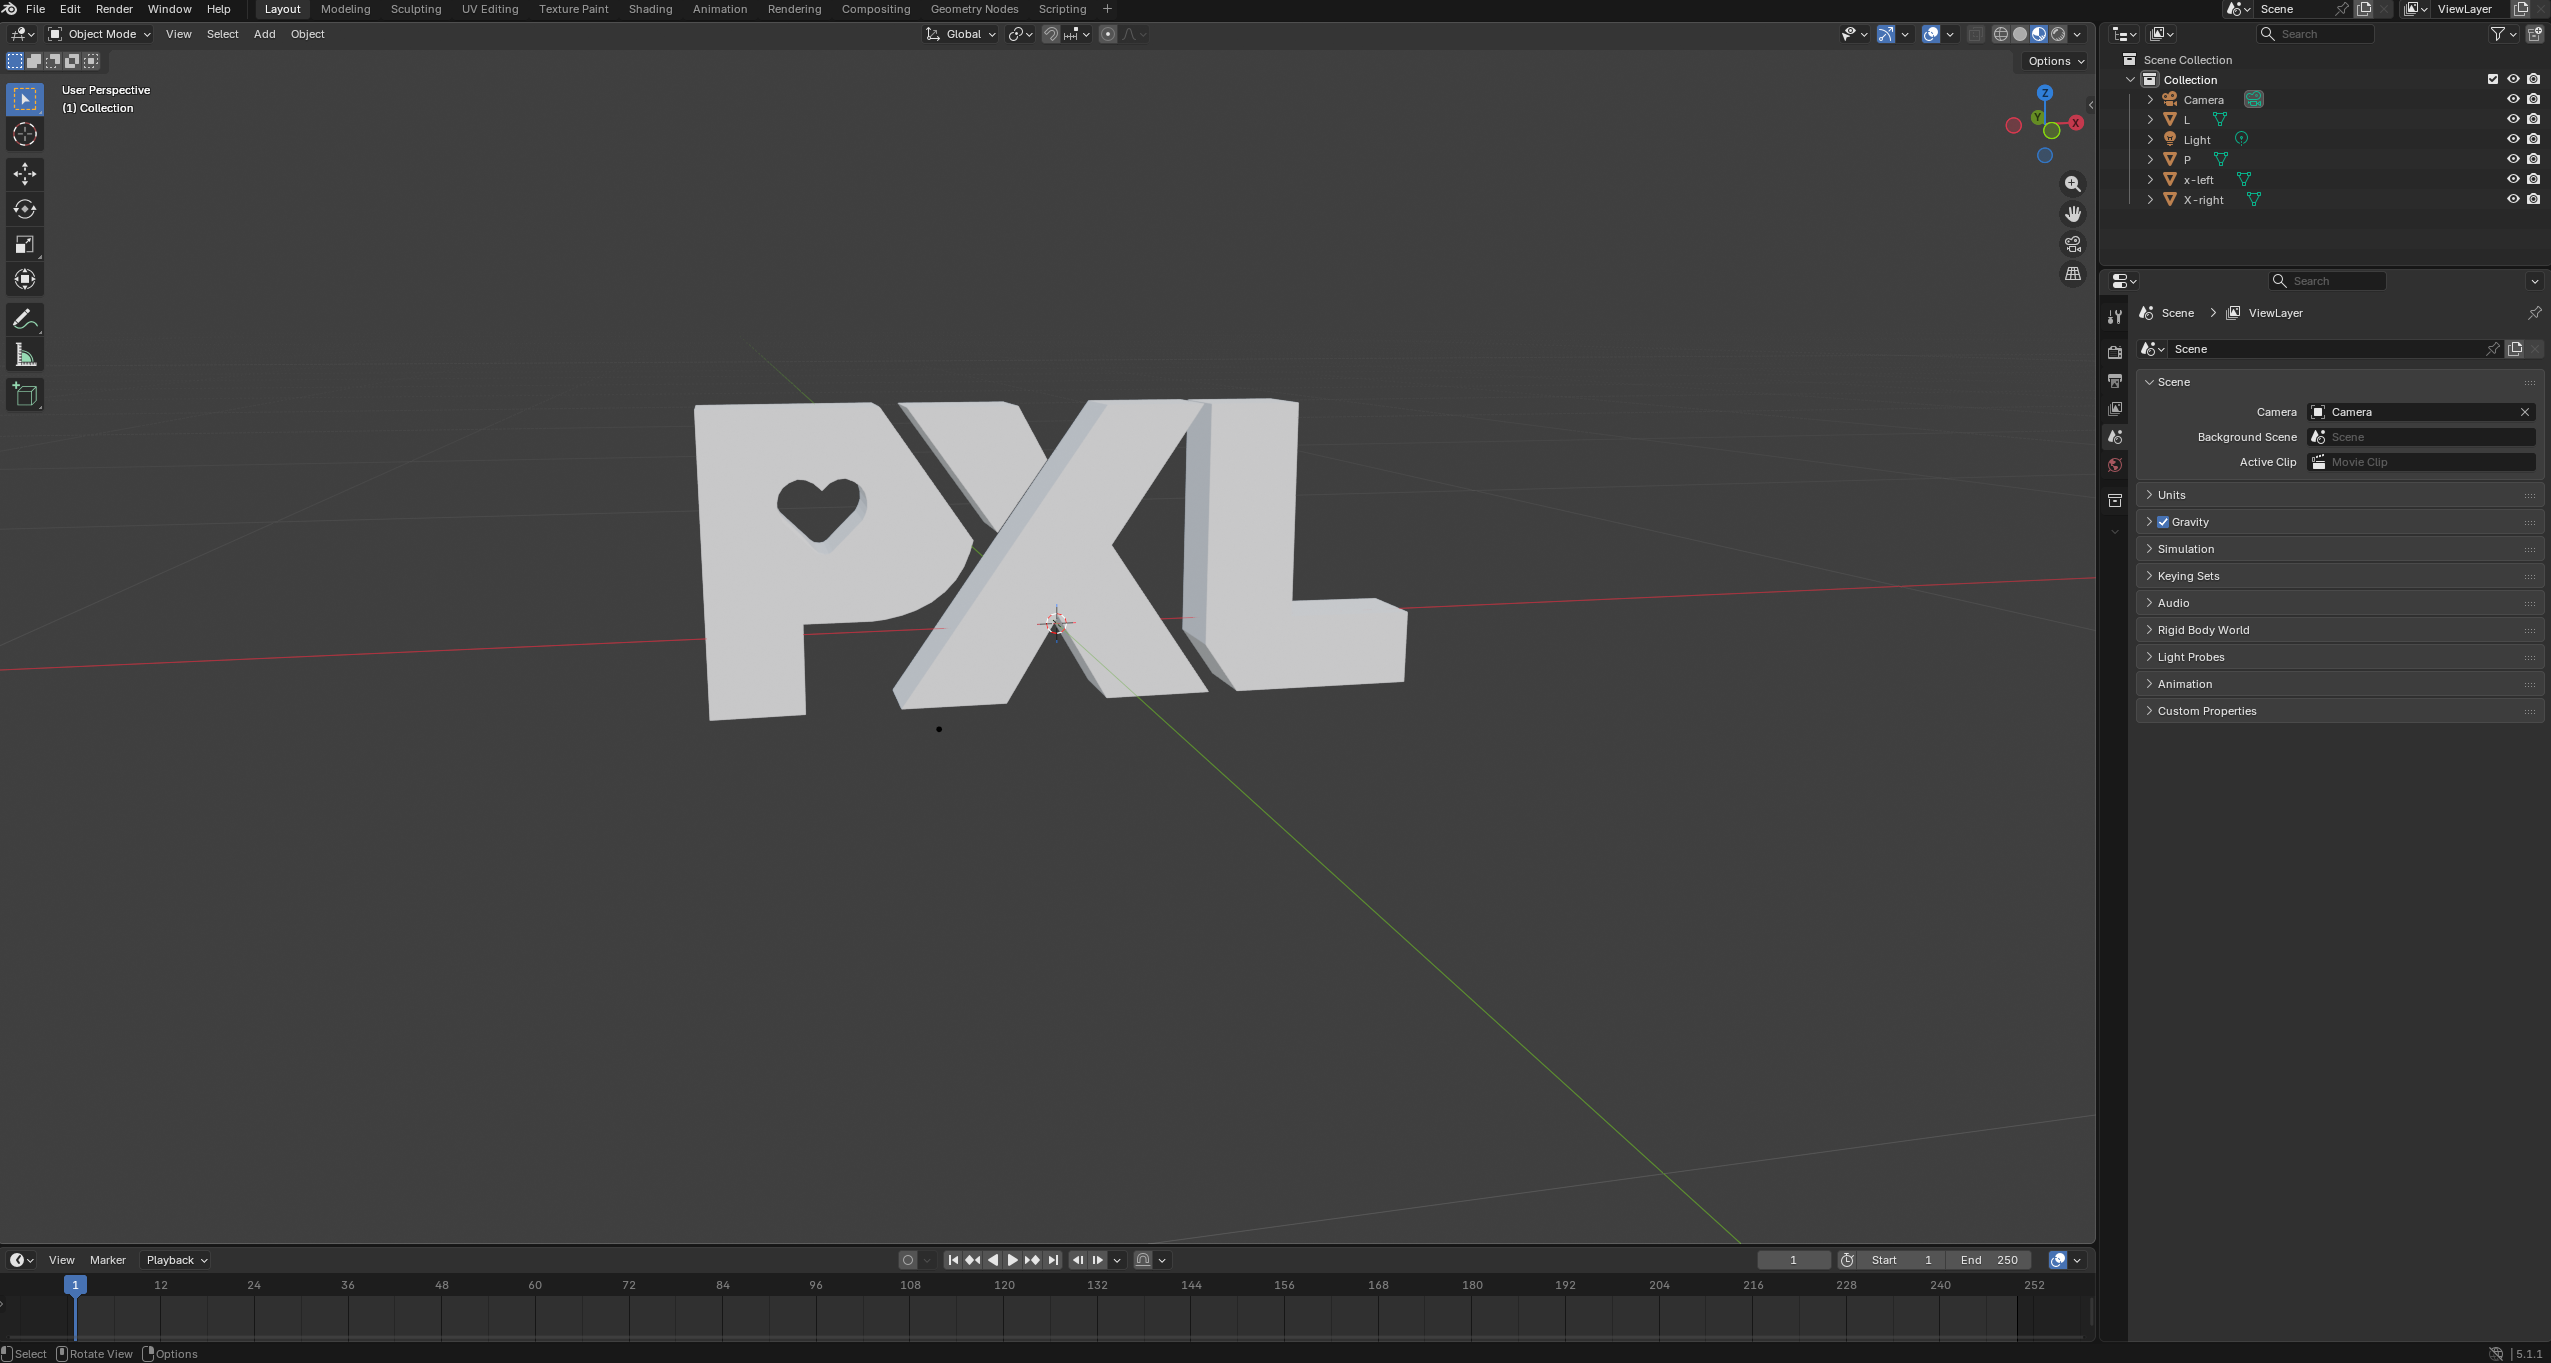Screen dimensions: 2551x1363
Task: Clear the scene Camera field
Action: [2524, 412]
